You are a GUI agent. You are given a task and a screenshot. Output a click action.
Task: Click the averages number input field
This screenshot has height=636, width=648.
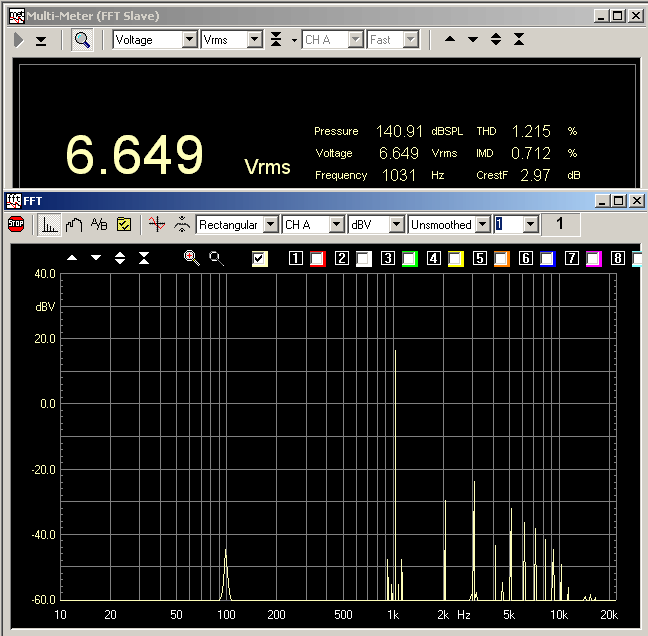508,225
